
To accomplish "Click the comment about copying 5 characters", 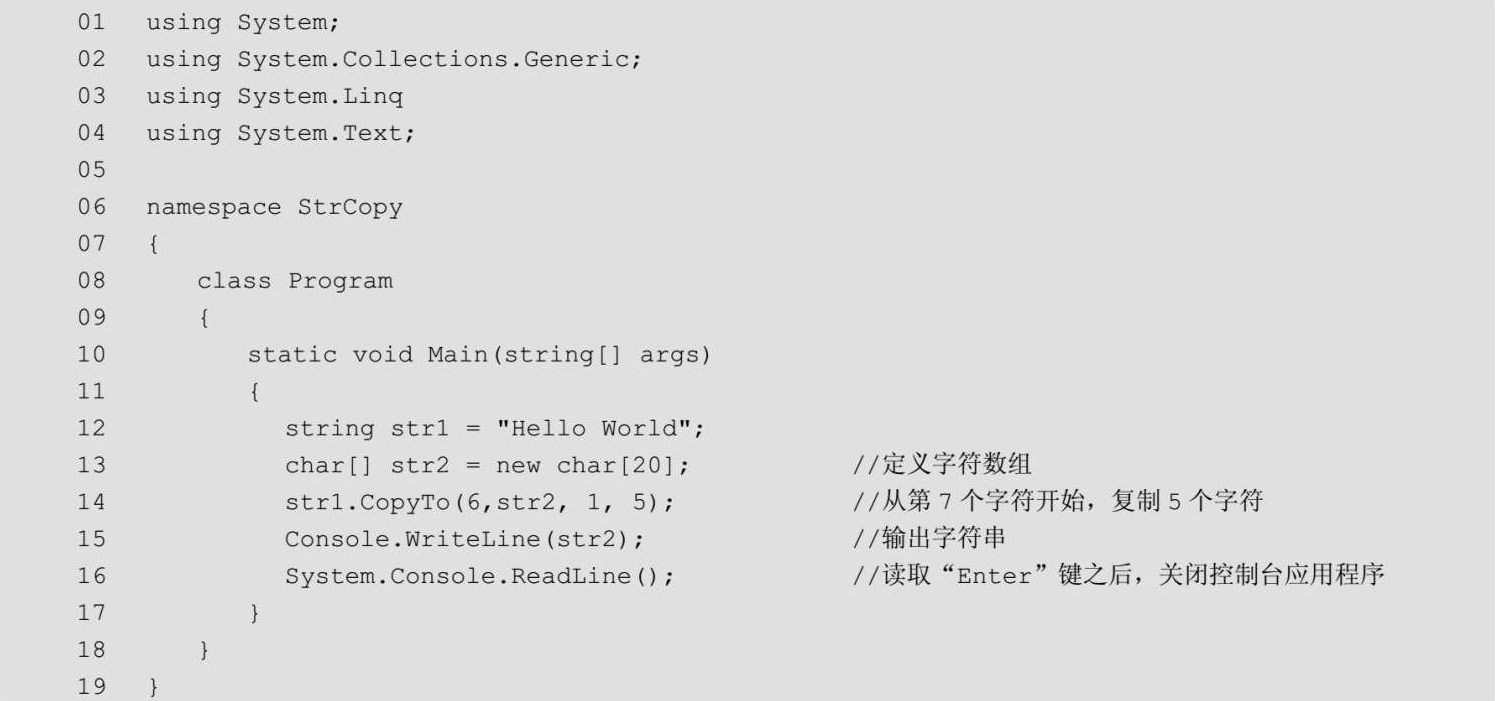I will (1057, 502).
